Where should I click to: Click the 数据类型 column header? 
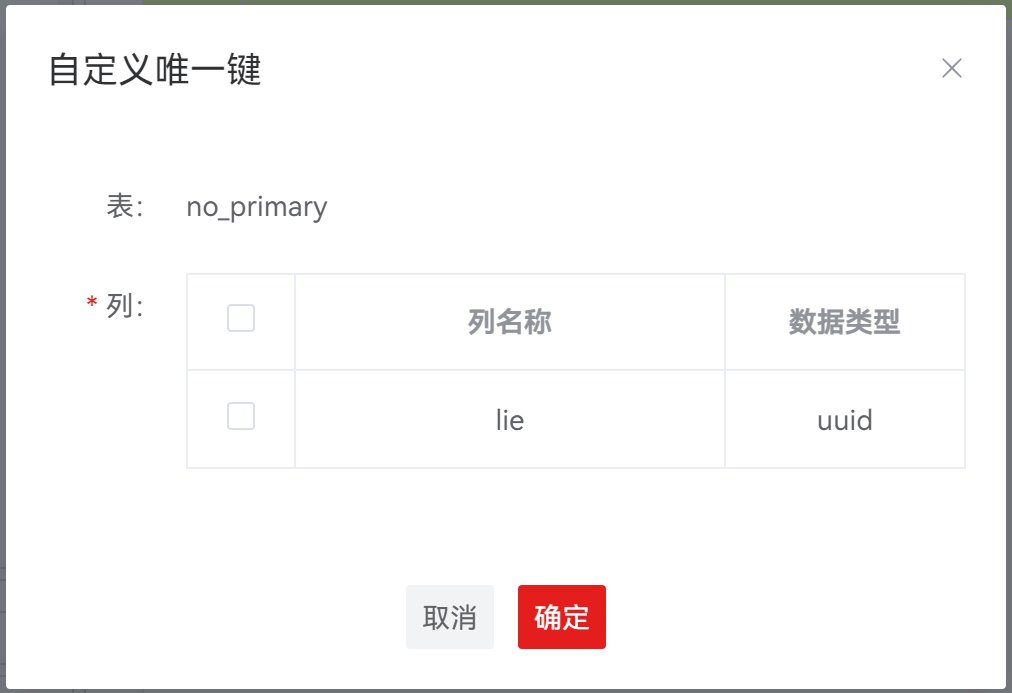(x=844, y=322)
